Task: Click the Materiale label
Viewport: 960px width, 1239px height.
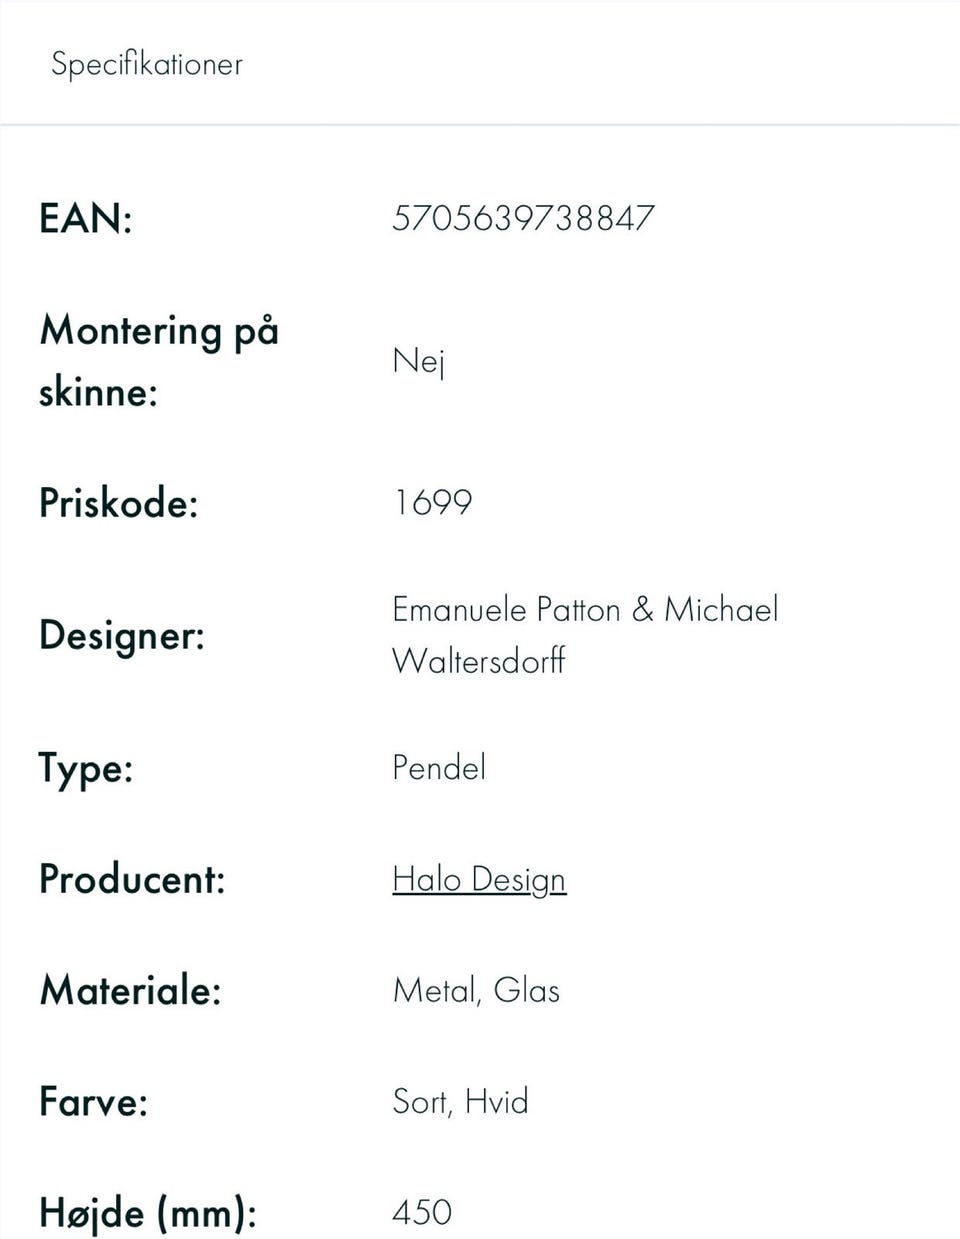Action: coord(130,991)
